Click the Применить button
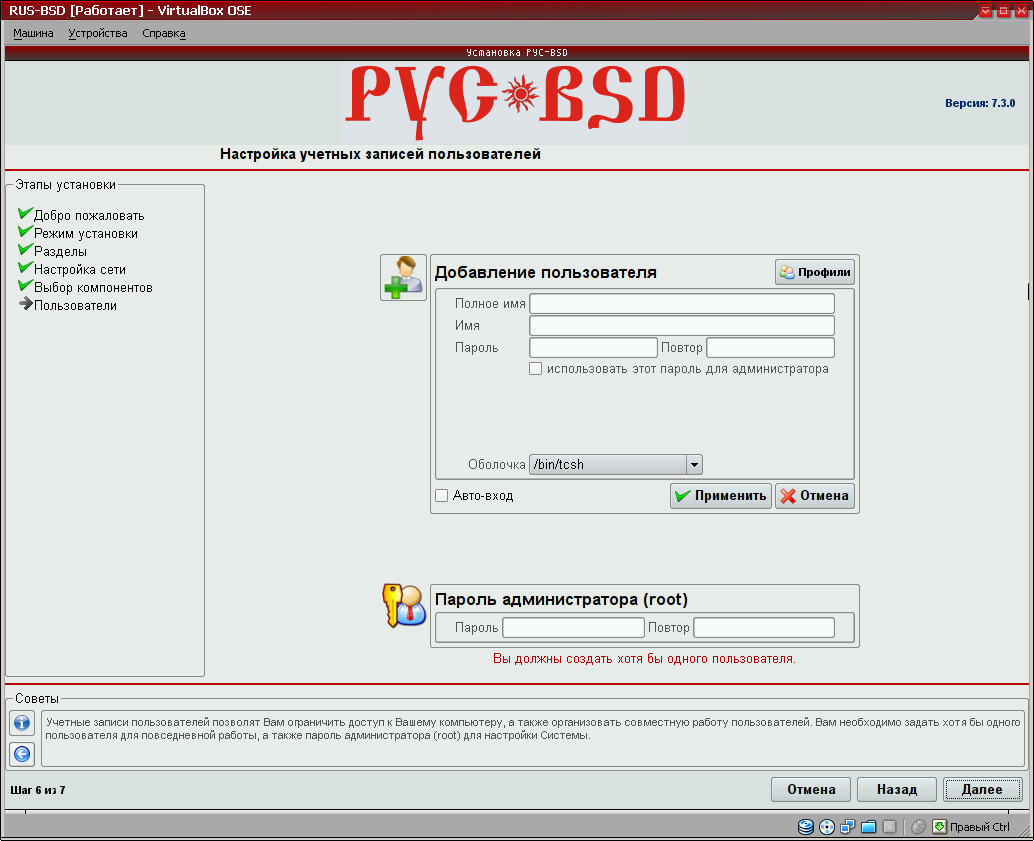The height and width of the screenshot is (841, 1034). point(721,495)
